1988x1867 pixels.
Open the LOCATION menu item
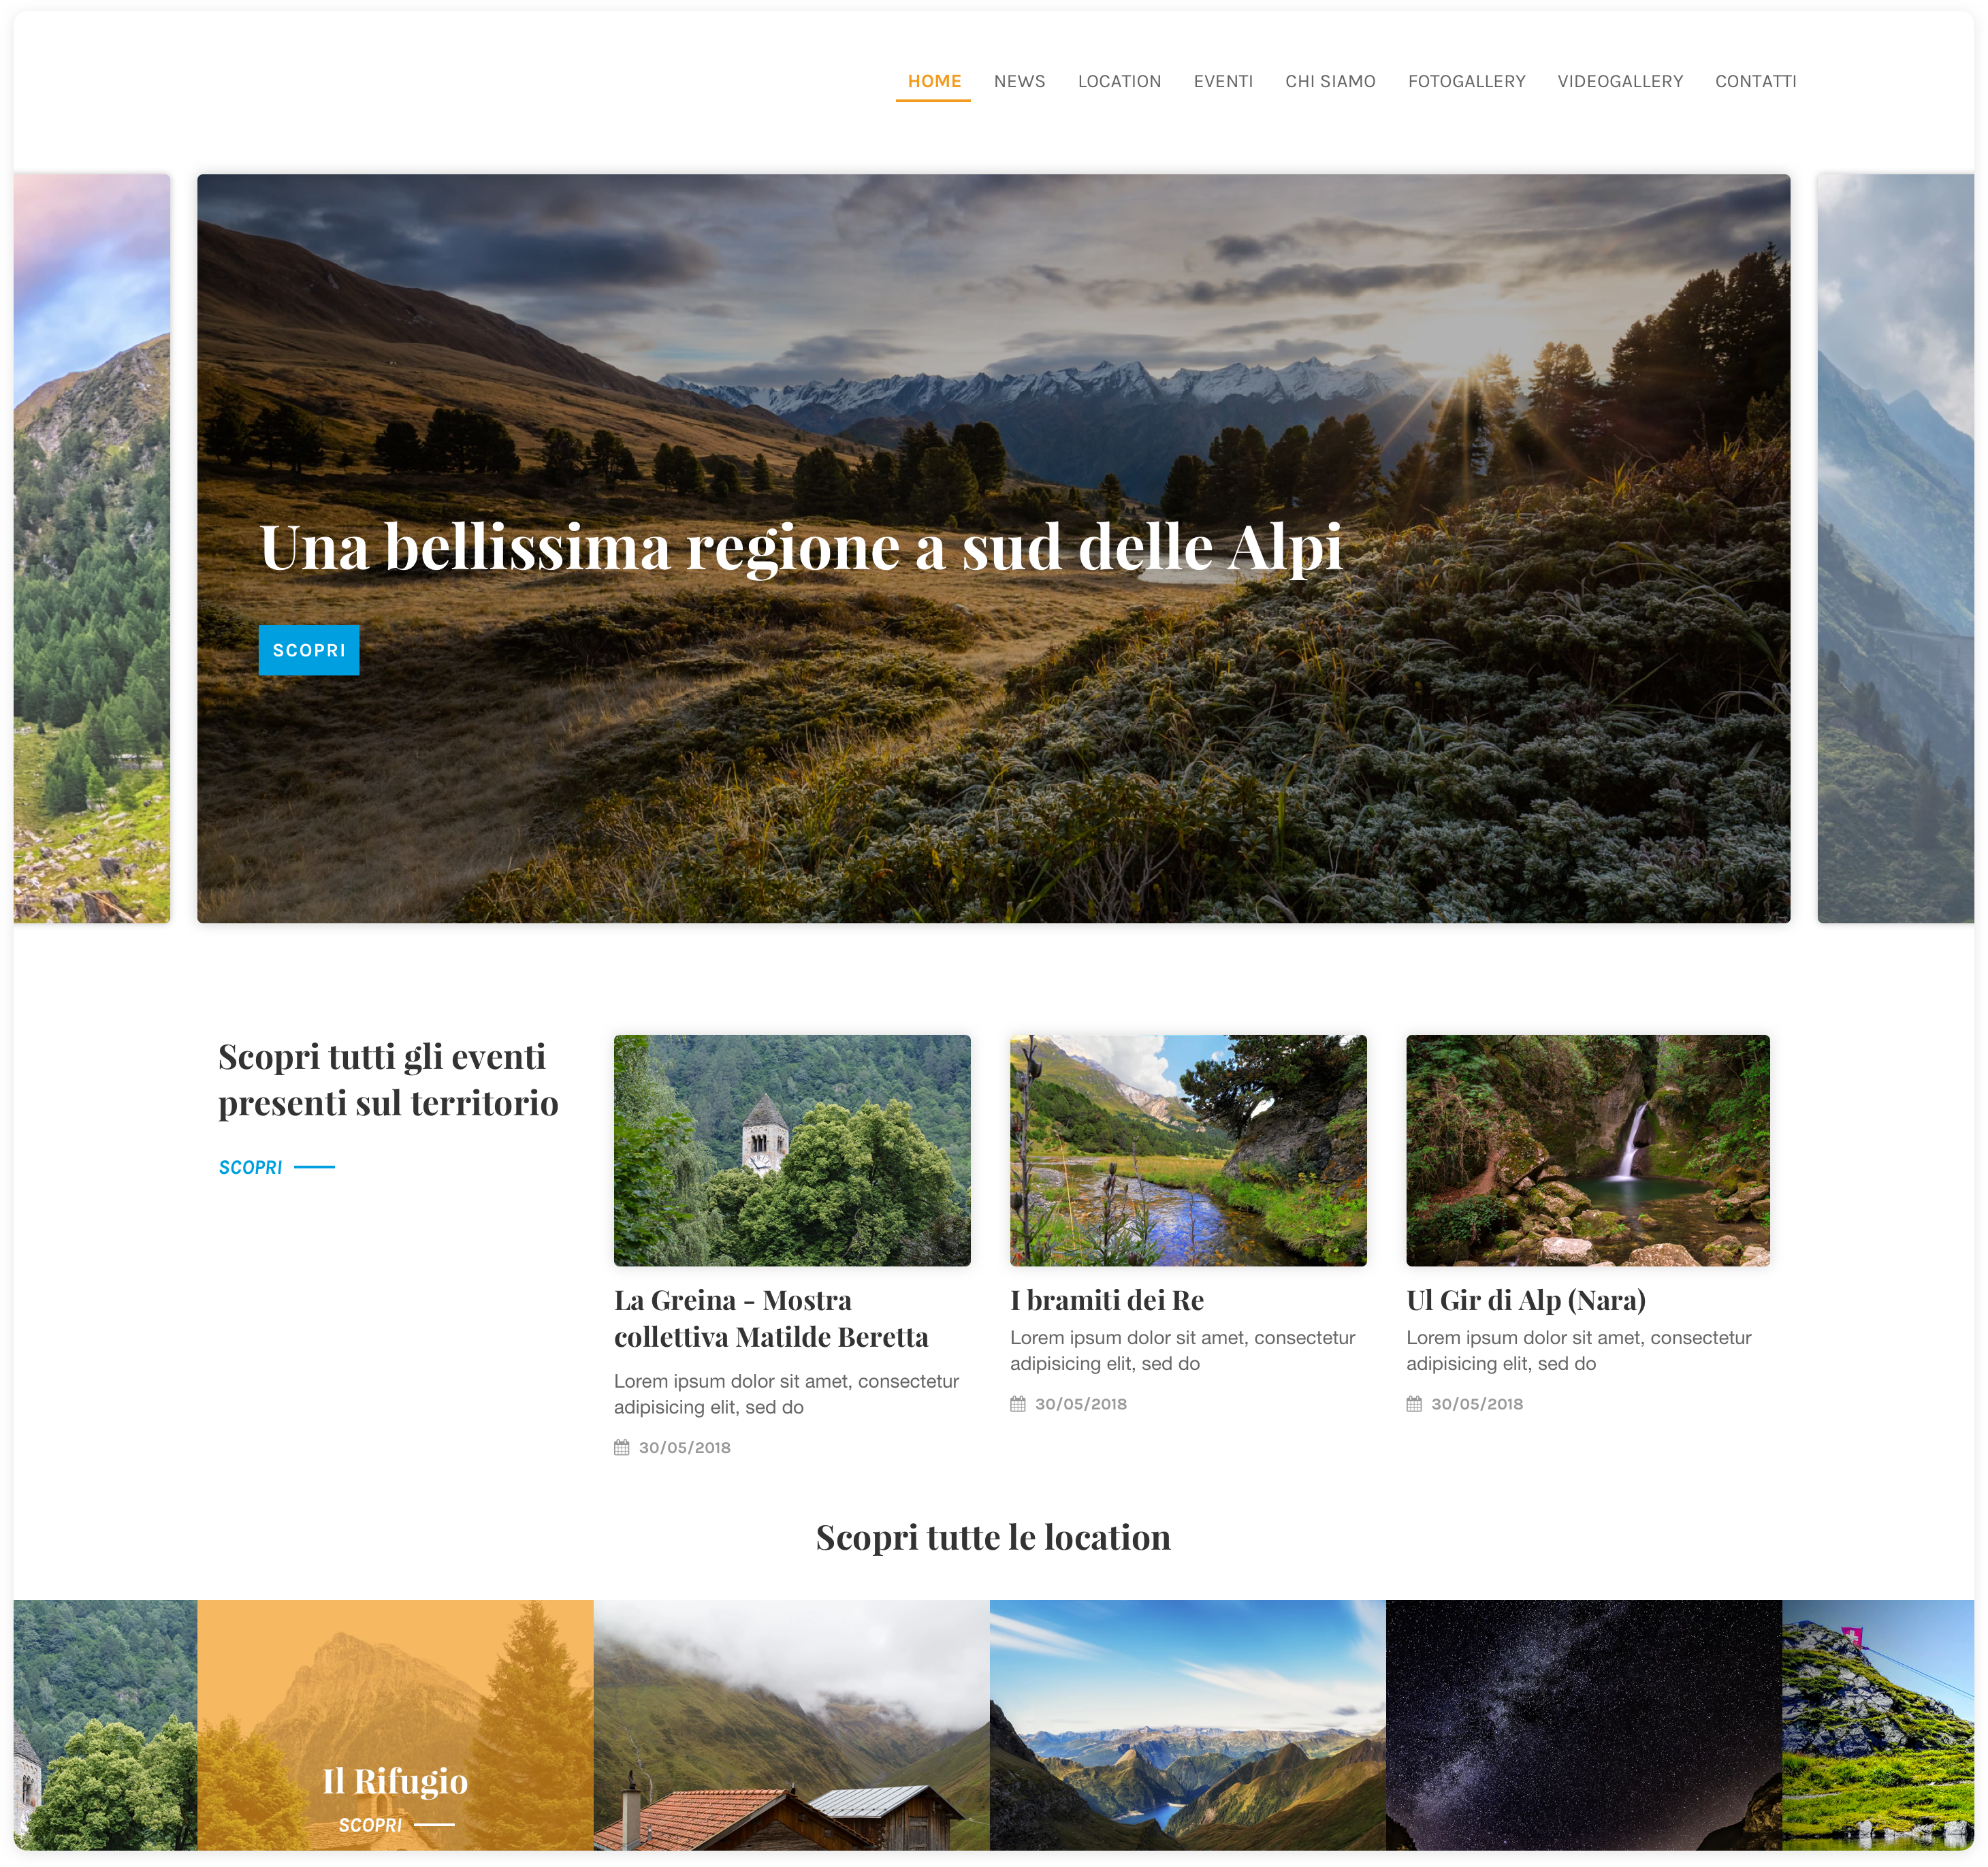point(1119,81)
